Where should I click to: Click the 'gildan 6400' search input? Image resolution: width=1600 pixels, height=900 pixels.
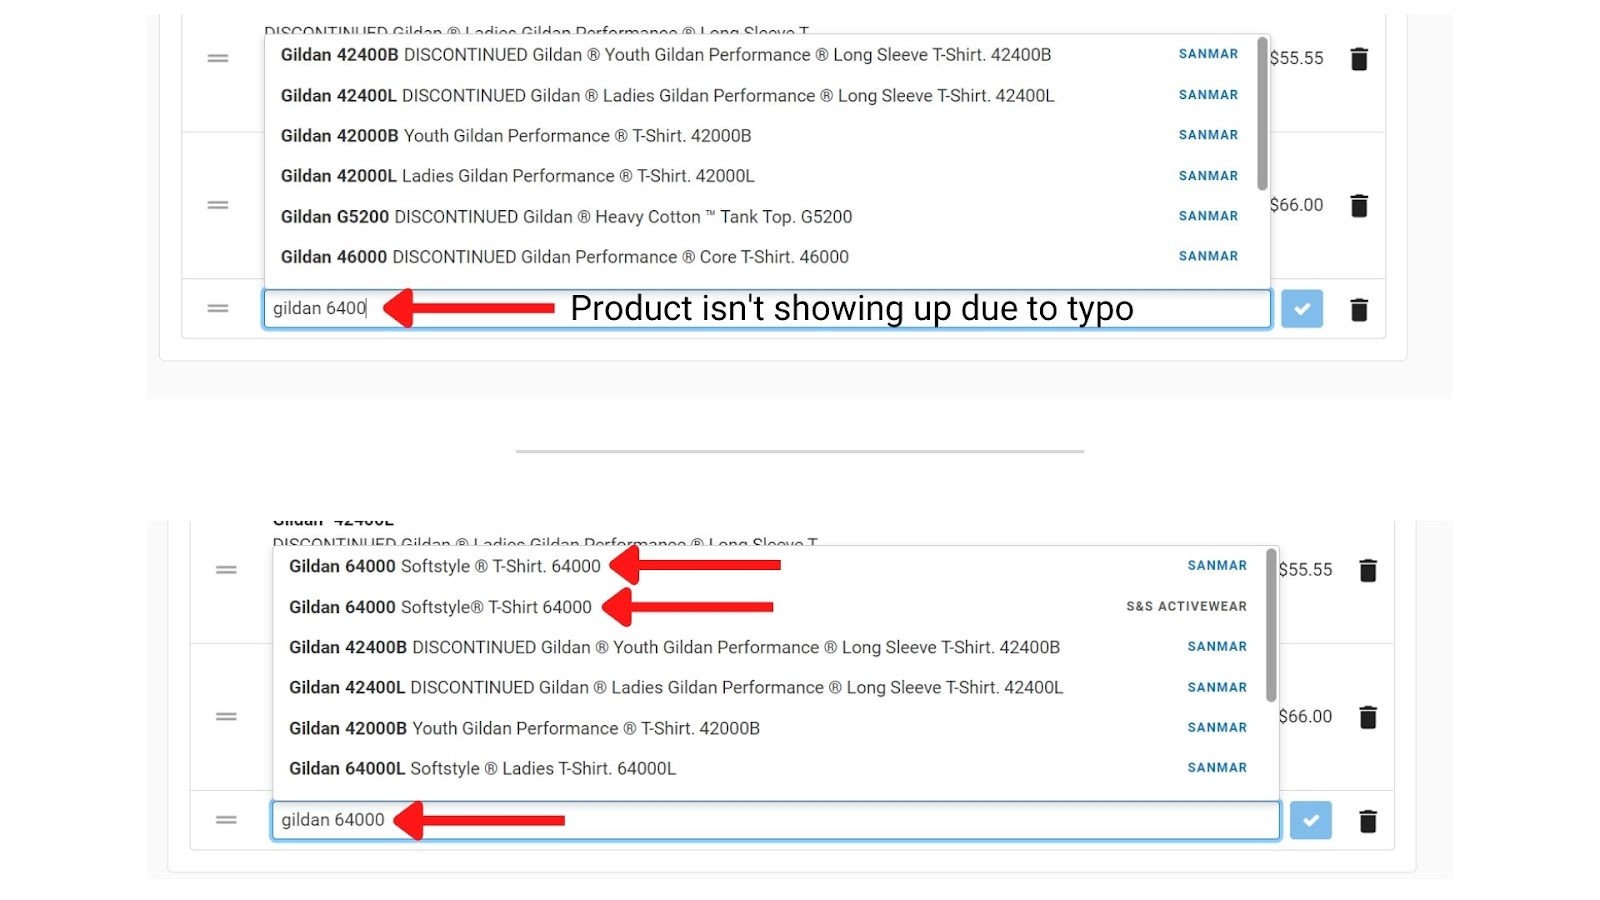[767, 309]
